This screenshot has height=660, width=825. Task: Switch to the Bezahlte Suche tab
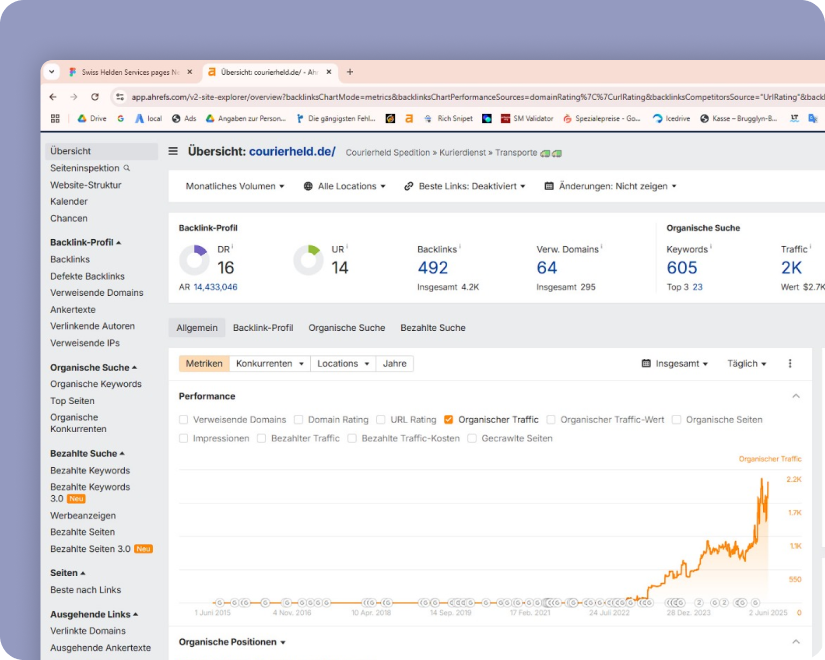click(x=432, y=328)
